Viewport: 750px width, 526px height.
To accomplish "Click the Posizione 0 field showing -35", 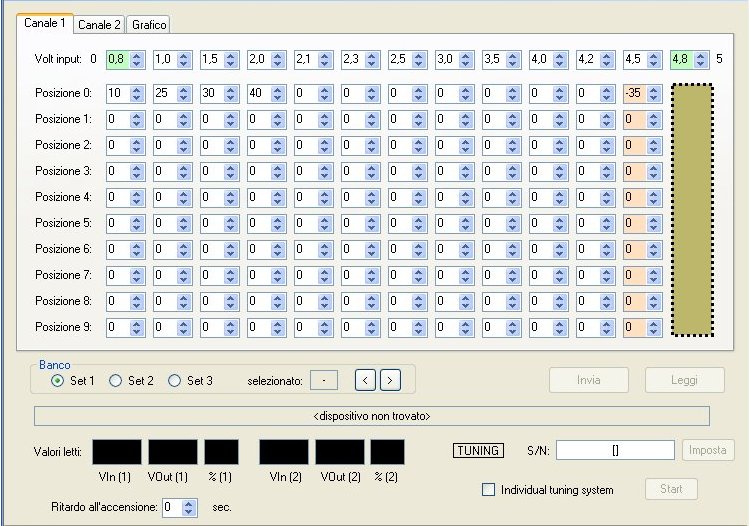I will [635, 93].
